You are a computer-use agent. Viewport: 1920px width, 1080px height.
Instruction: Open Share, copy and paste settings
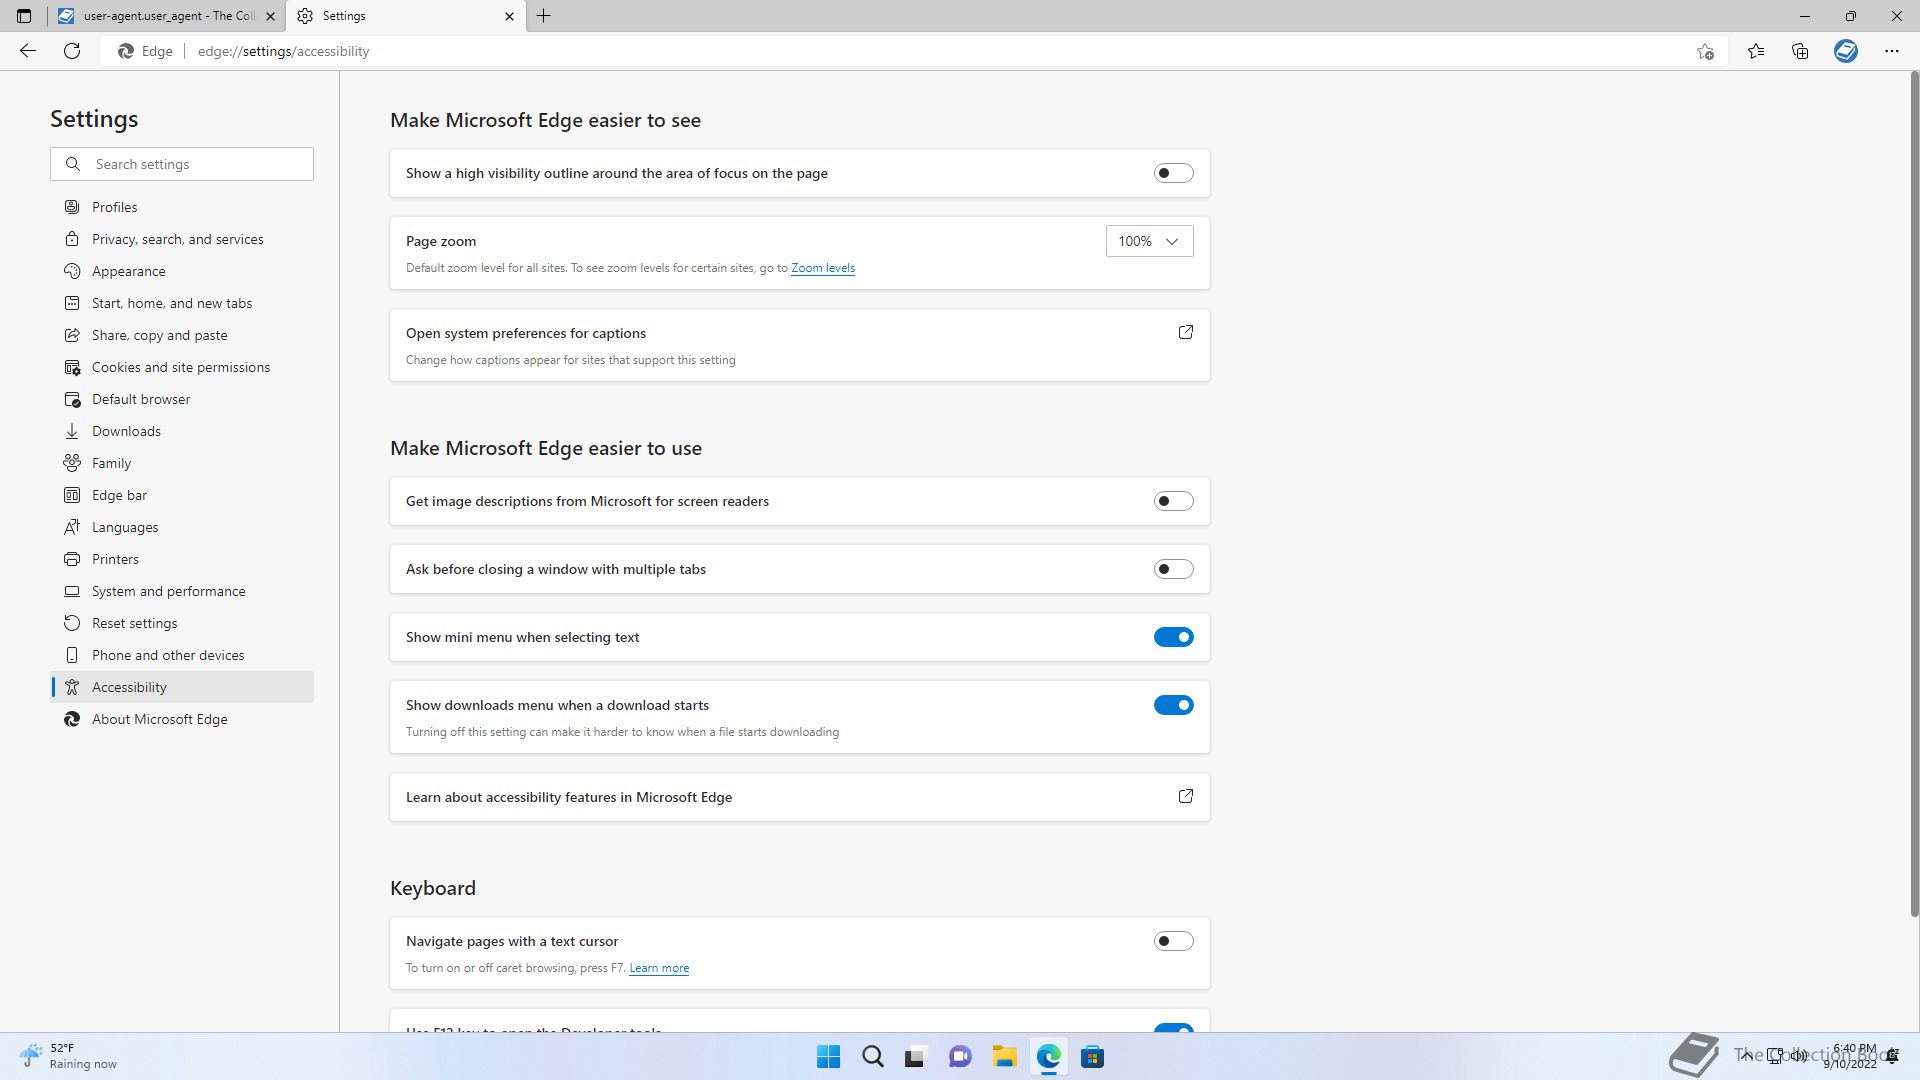182,335
